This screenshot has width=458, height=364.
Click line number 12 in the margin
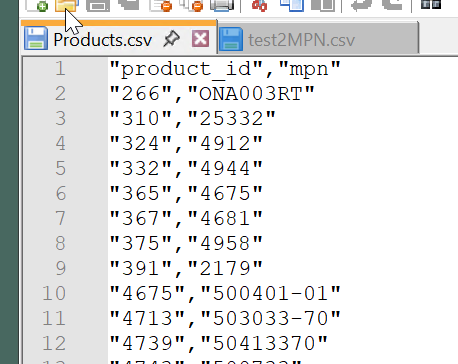[54, 343]
